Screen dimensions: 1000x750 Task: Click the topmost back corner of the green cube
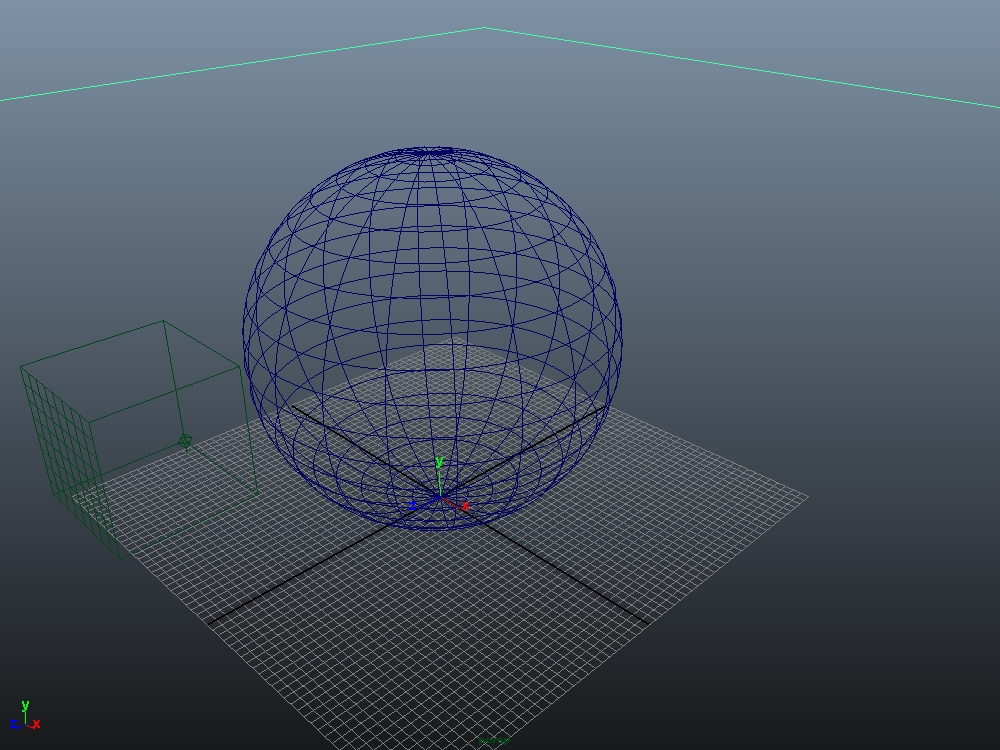tap(163, 321)
